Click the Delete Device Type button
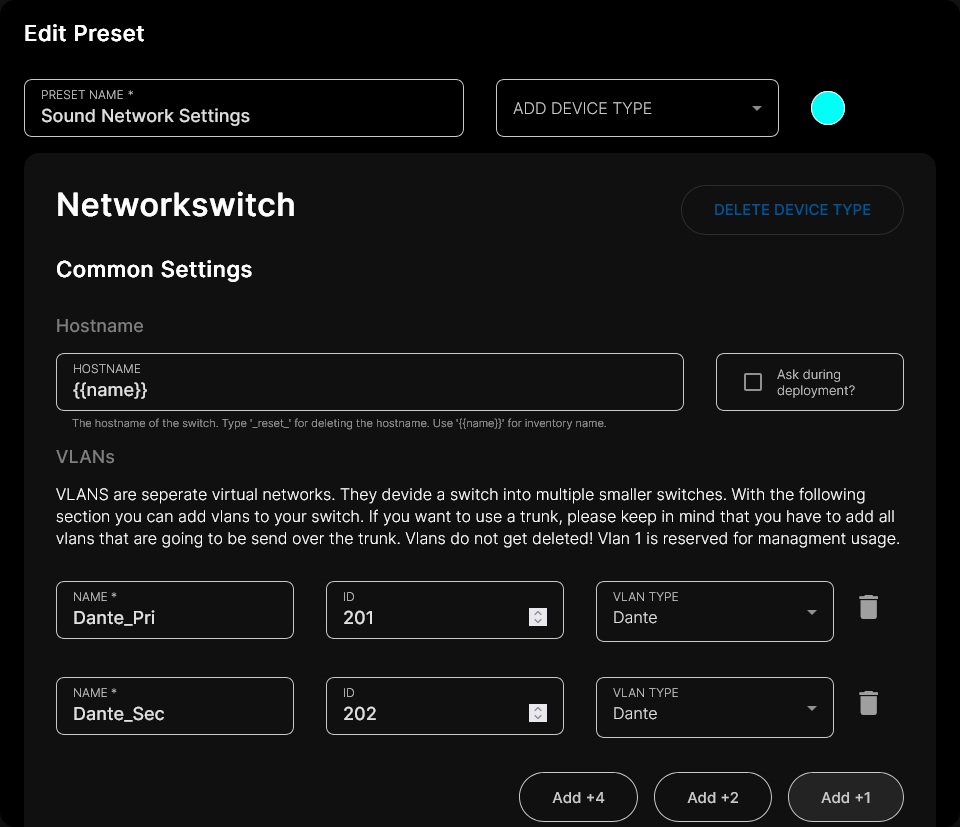This screenshot has width=960, height=827. pyautogui.click(x=792, y=210)
